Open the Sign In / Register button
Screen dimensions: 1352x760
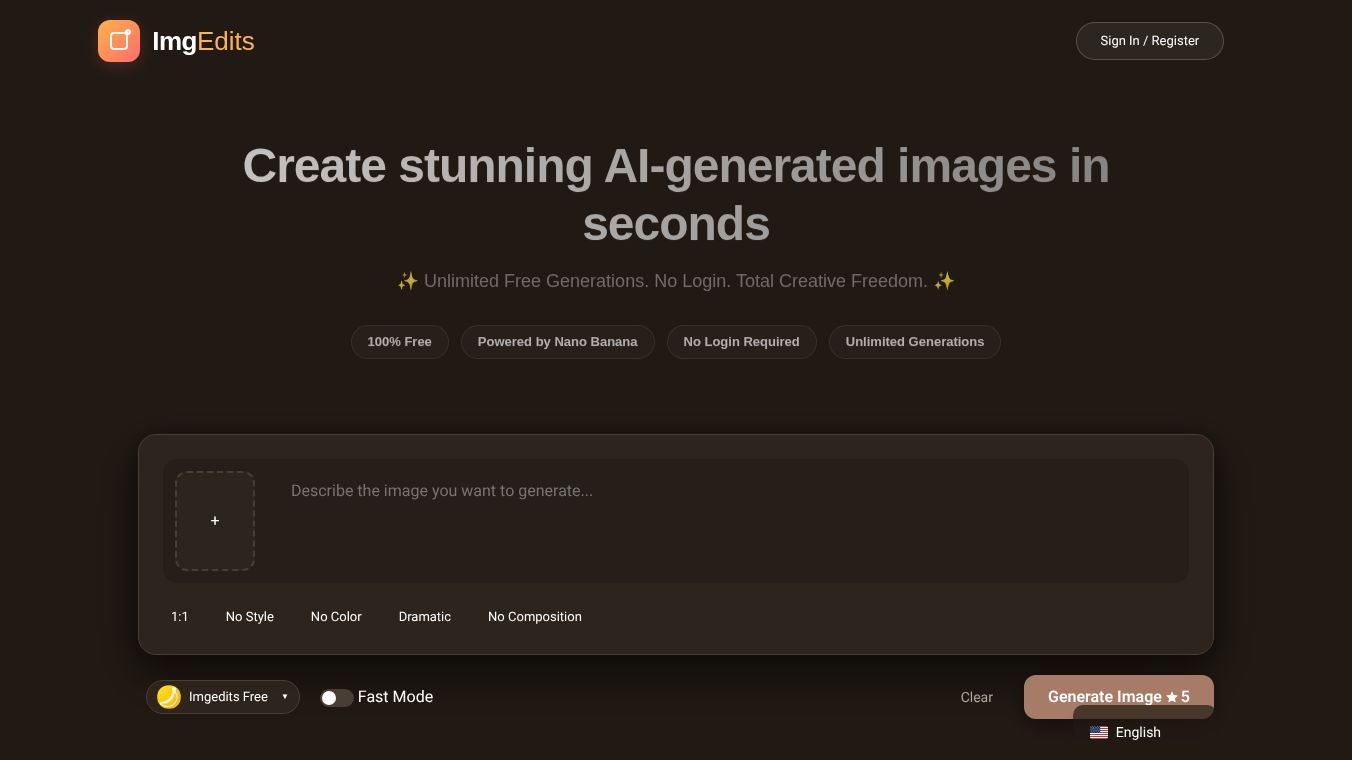[1149, 41]
